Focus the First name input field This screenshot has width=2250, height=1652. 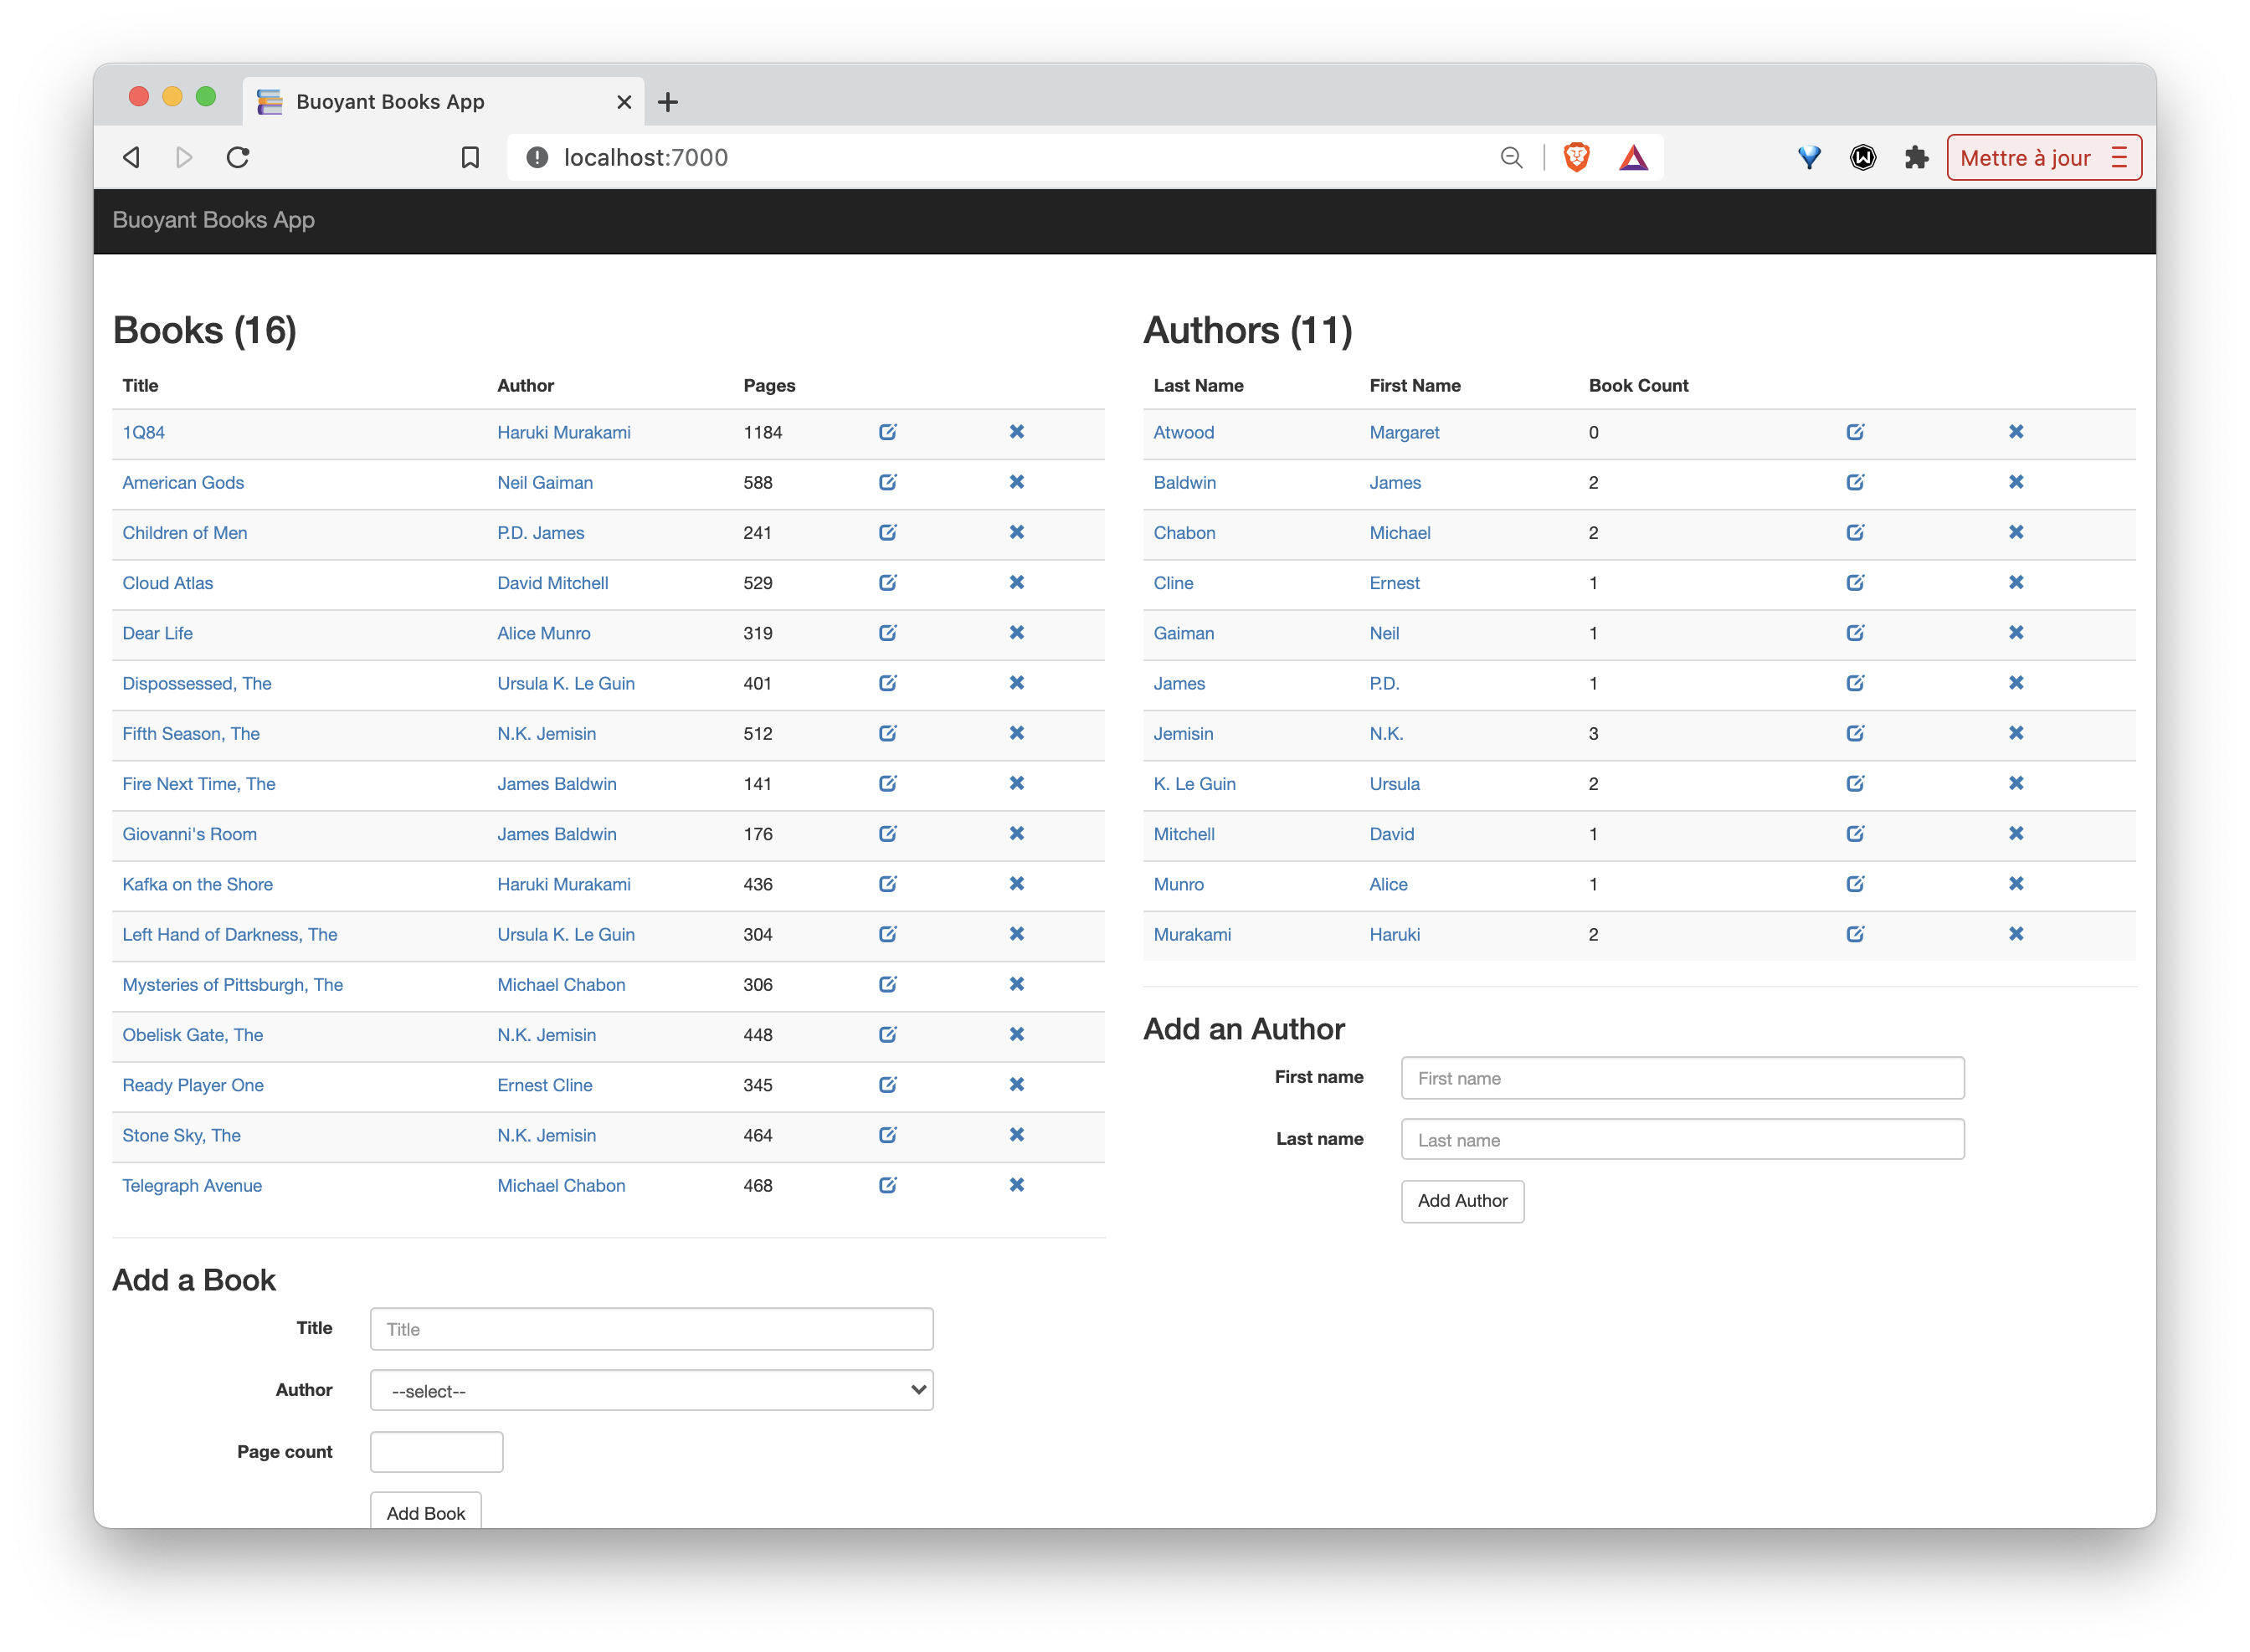coord(1682,1078)
